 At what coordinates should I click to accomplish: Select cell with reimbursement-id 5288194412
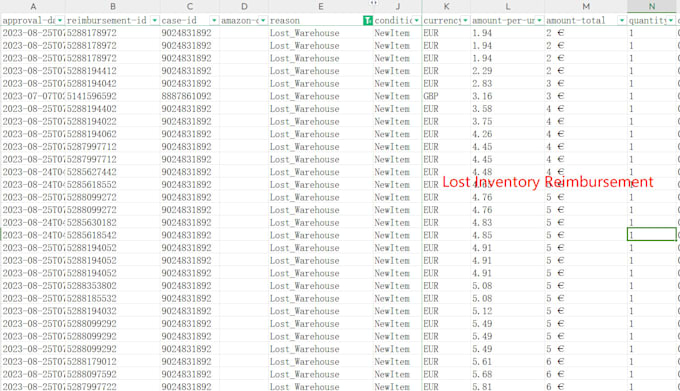[113, 71]
